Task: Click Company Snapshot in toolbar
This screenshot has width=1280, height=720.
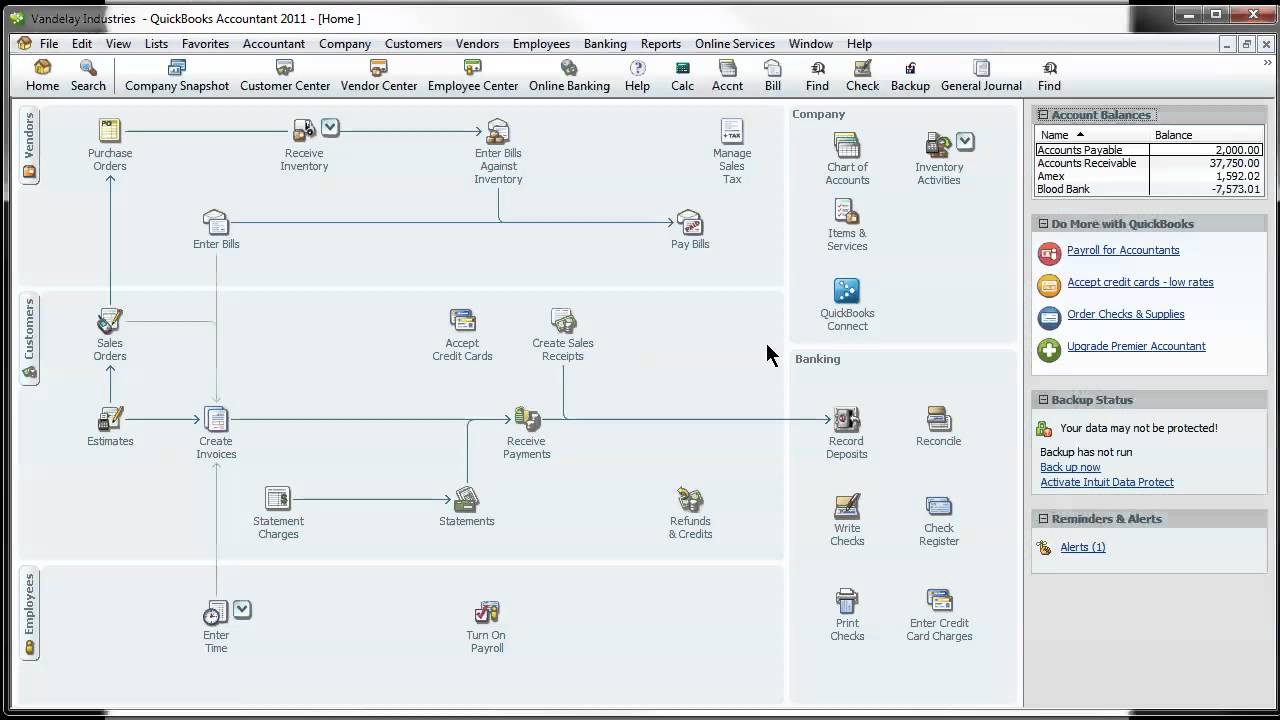Action: click(x=177, y=76)
